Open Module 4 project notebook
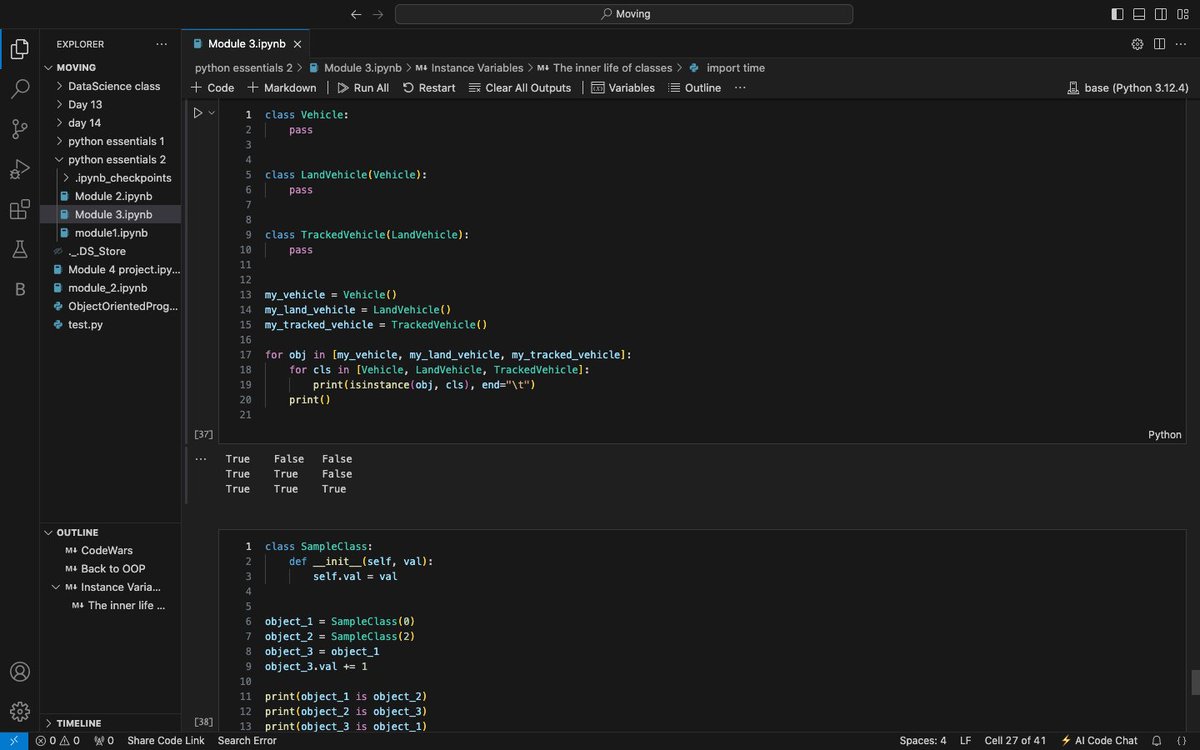The image size is (1200, 750). pyautogui.click(x=110, y=270)
